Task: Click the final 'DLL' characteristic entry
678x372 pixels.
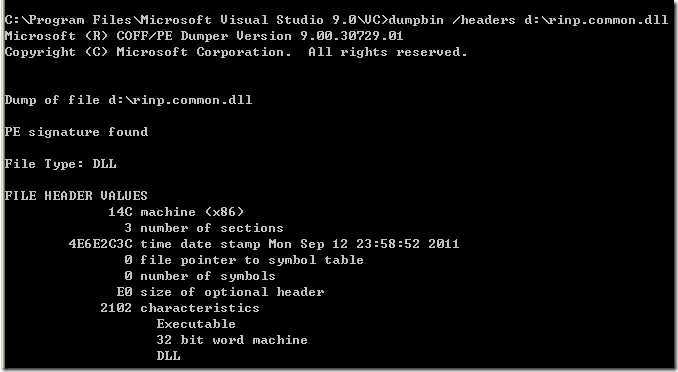Action: click(168, 356)
